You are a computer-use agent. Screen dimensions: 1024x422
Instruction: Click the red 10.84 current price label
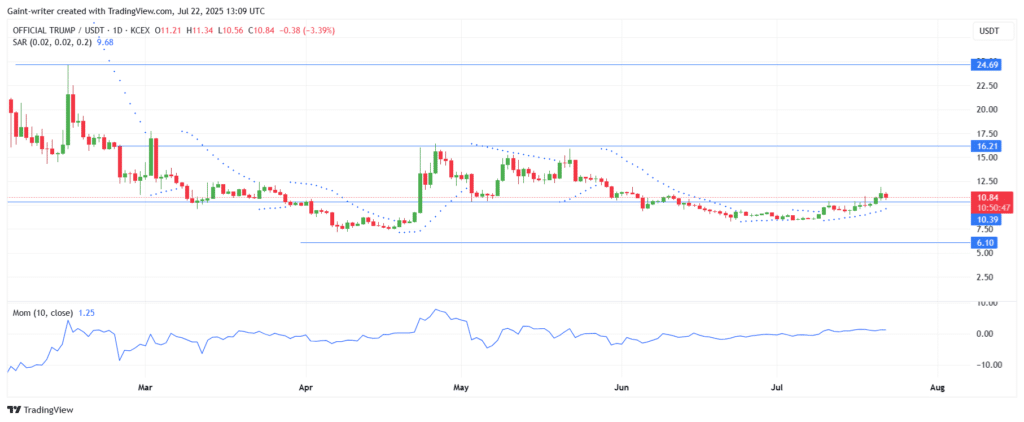991,197
